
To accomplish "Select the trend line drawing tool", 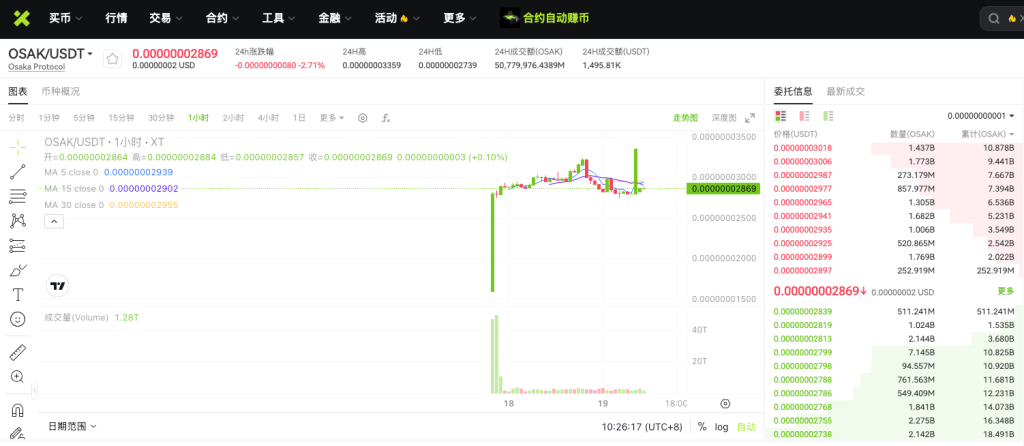I will [x=17, y=171].
